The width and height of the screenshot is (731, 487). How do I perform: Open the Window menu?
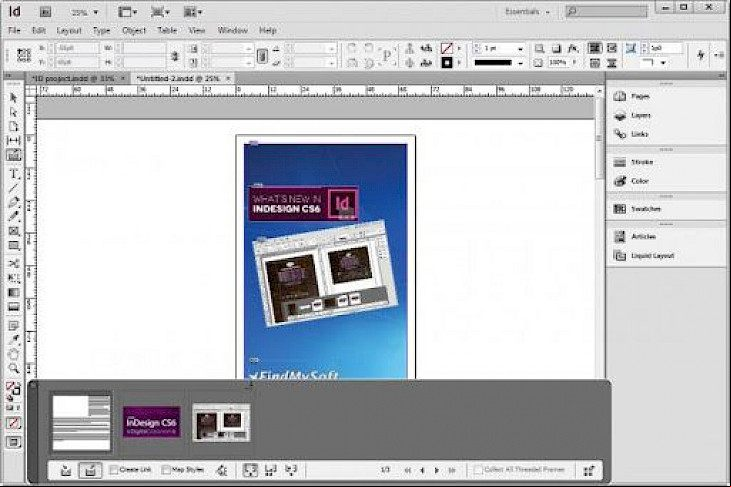pyautogui.click(x=233, y=31)
